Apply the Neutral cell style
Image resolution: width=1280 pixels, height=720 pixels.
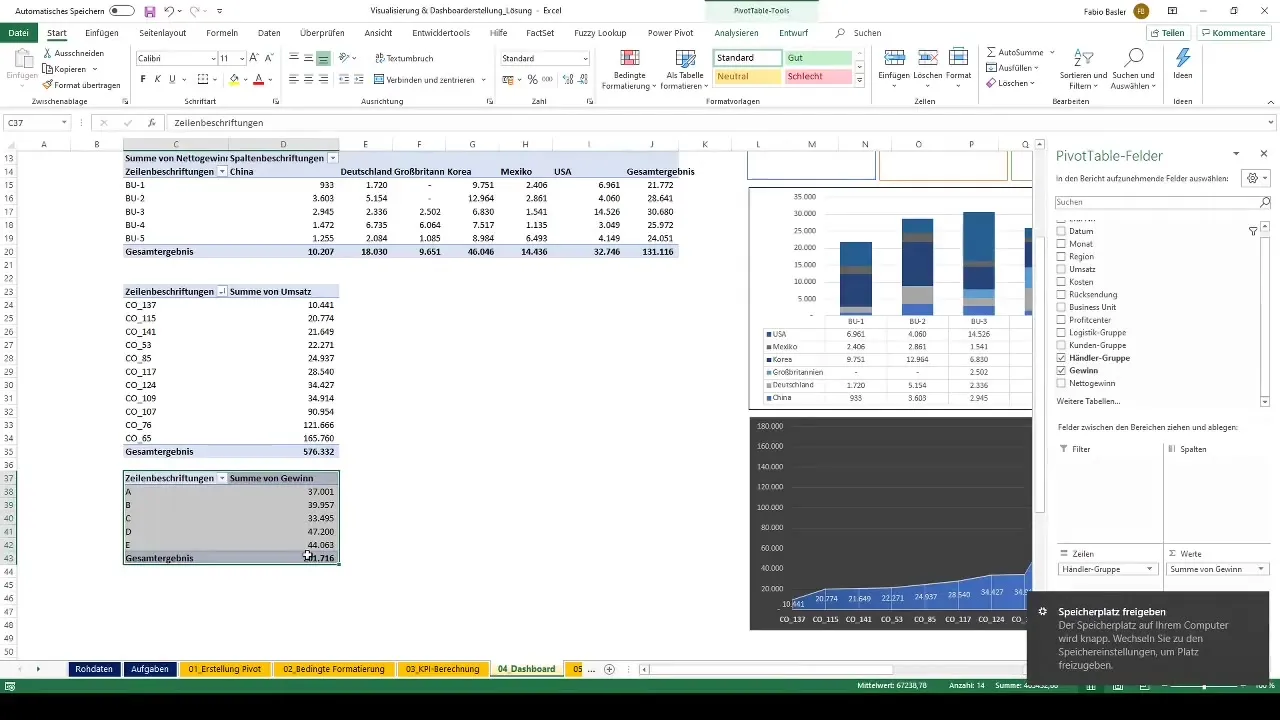coord(747,76)
